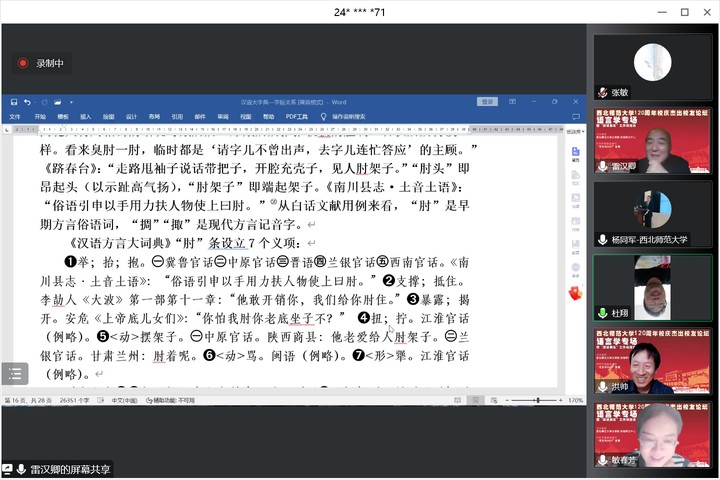
Task: Click the zoom slider handle
Action: [538, 401]
